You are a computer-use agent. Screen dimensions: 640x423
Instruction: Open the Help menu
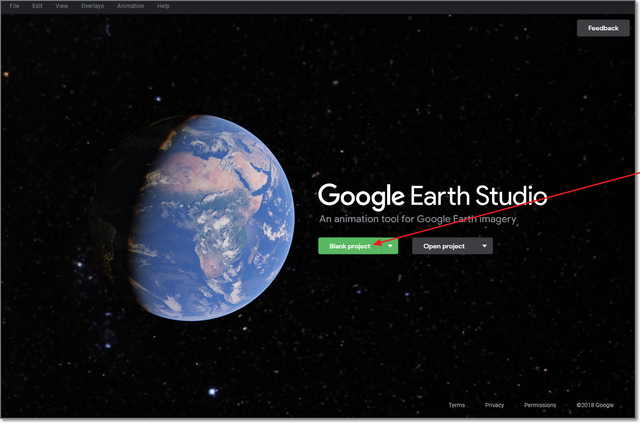click(163, 6)
